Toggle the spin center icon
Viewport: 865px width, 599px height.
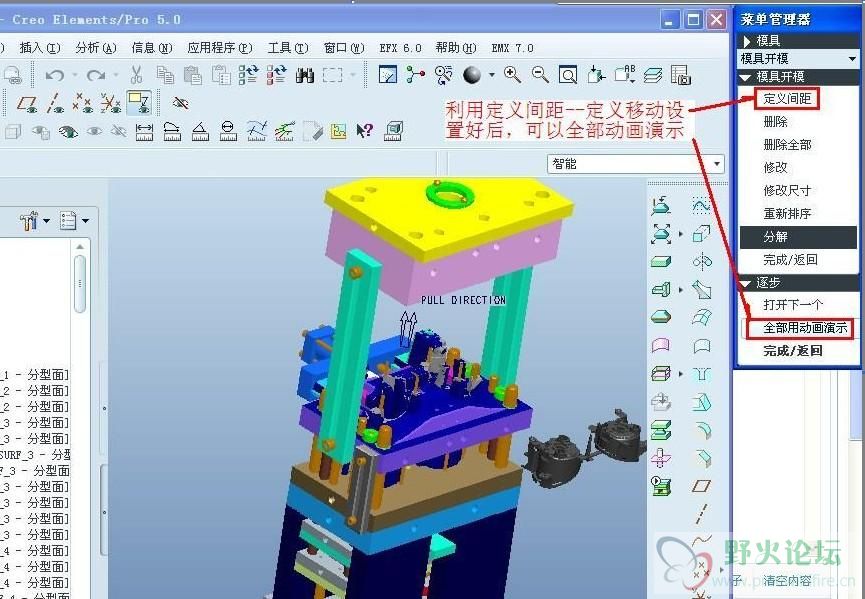click(x=415, y=74)
